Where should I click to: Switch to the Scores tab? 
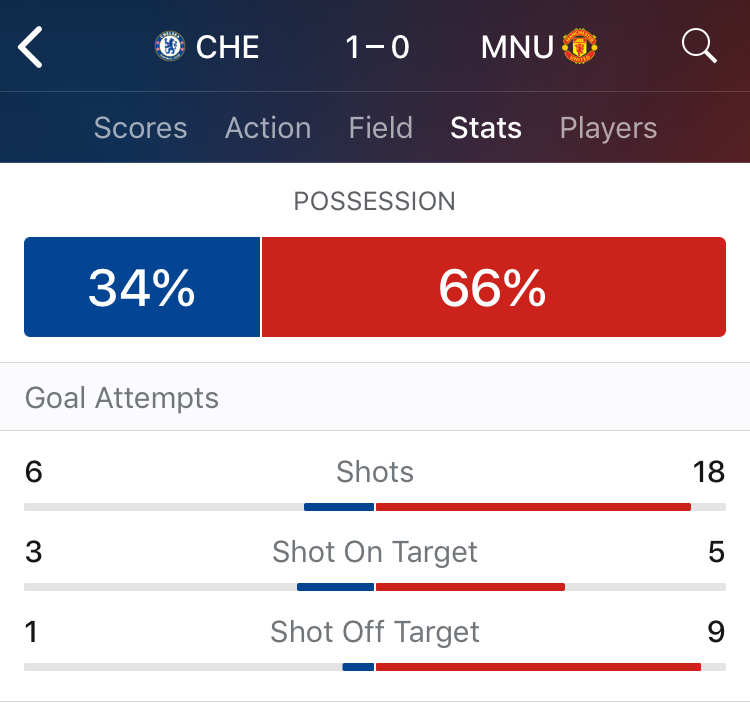coord(140,128)
